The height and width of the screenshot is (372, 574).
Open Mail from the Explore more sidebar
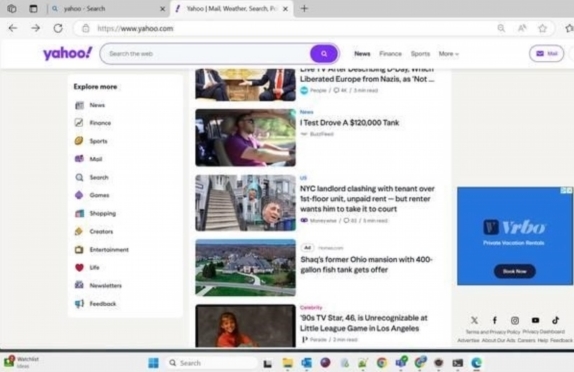pyautogui.click(x=89, y=159)
